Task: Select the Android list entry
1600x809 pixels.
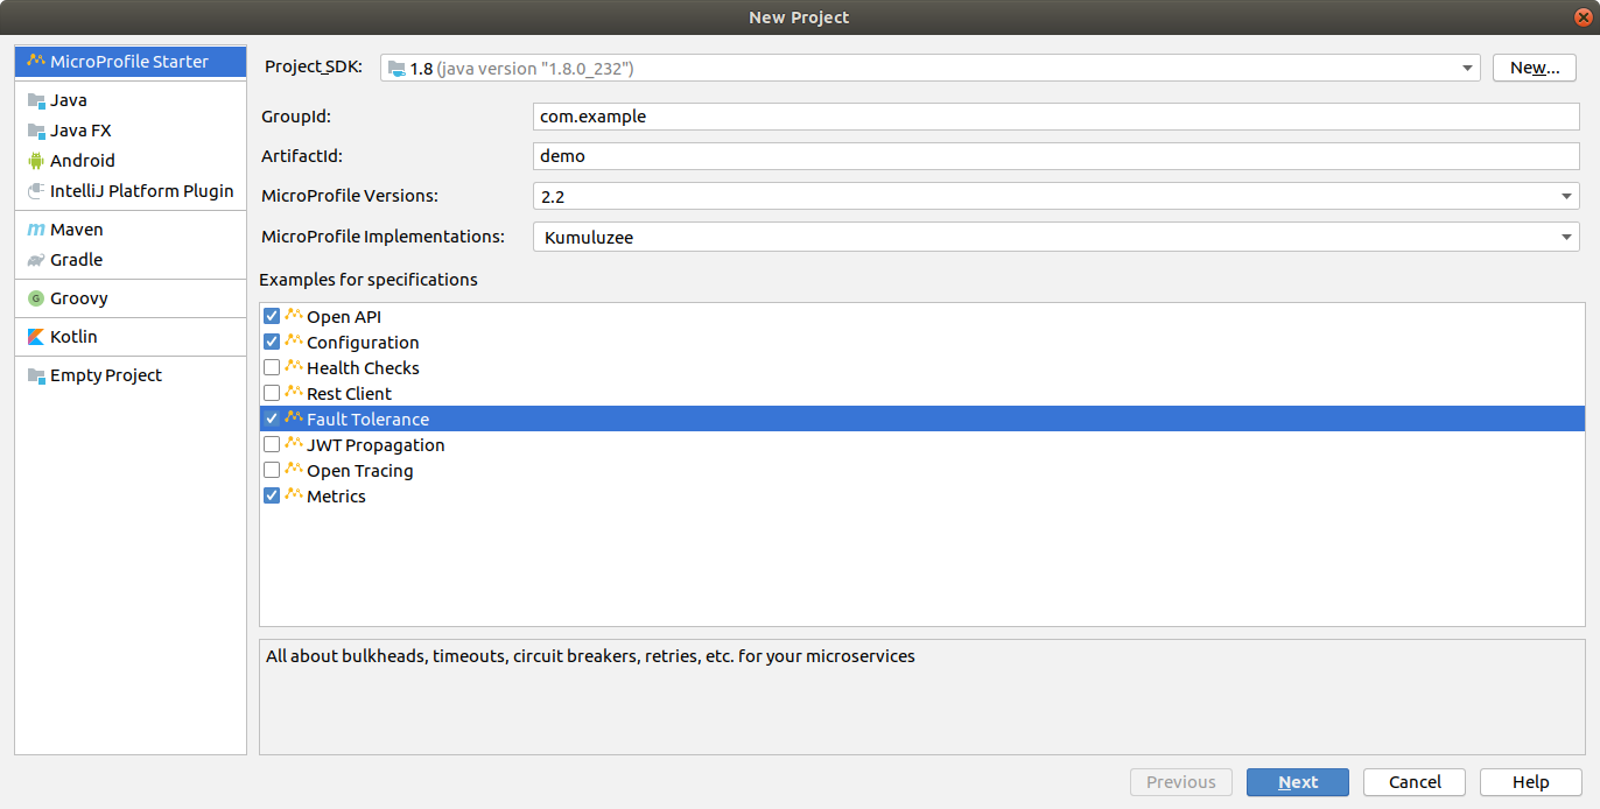Action: tap(131, 161)
